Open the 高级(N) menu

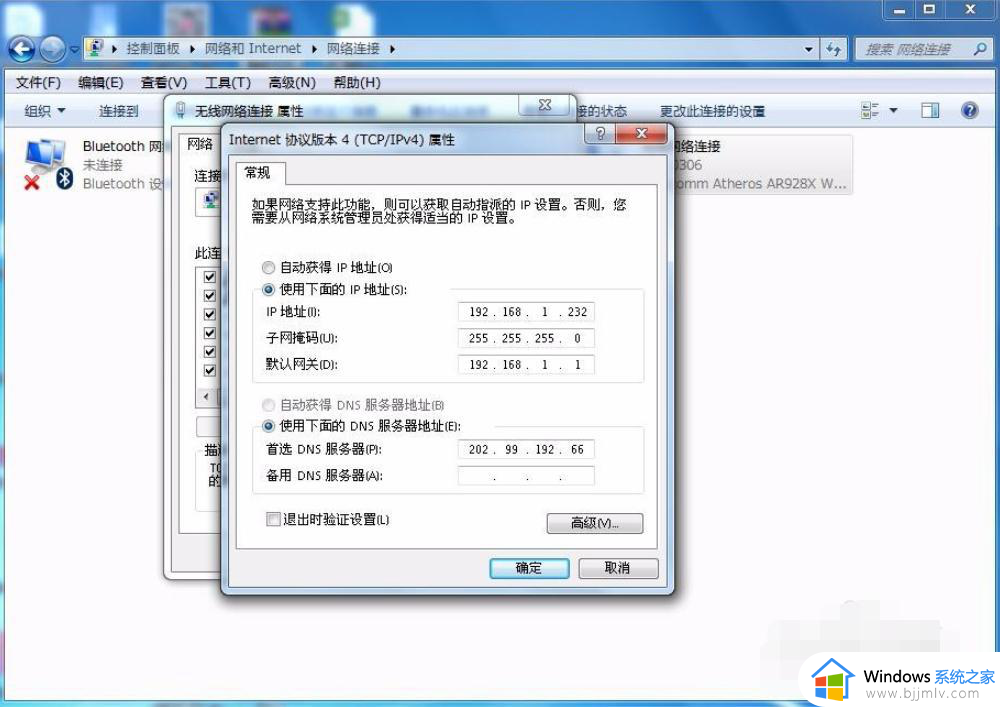tap(292, 82)
